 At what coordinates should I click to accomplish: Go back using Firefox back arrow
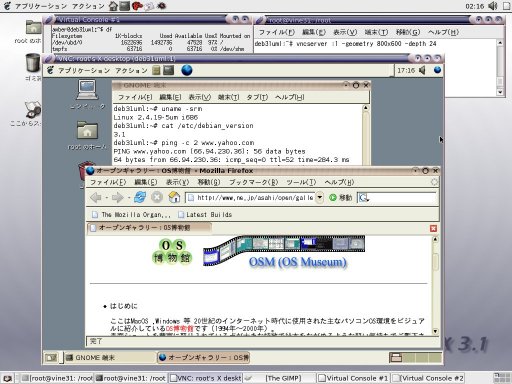coord(96,198)
